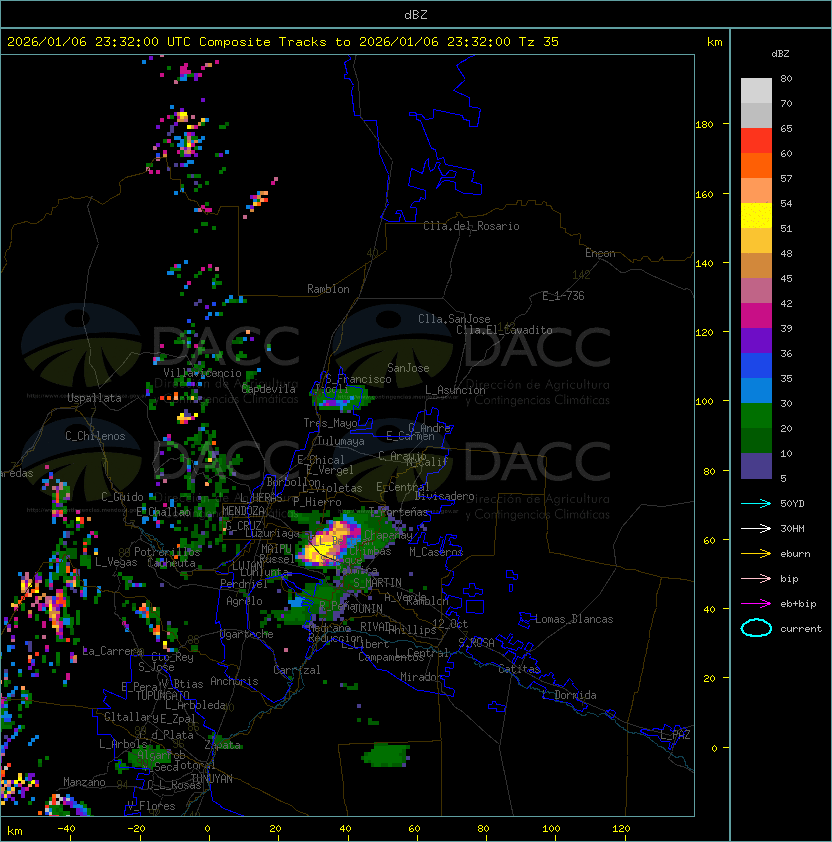Image resolution: width=832 pixels, height=842 pixels.
Task: Click the orange 57 dBZ swatch
Action: [x=756, y=165]
